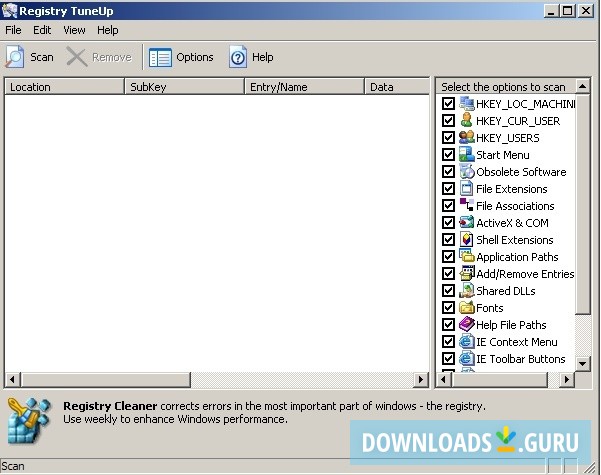
Task: Click the results pane right scroll arrow
Action: pos(421,380)
